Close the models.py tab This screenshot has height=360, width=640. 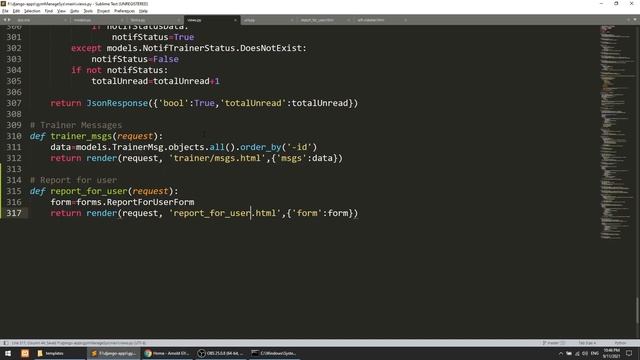122,20
